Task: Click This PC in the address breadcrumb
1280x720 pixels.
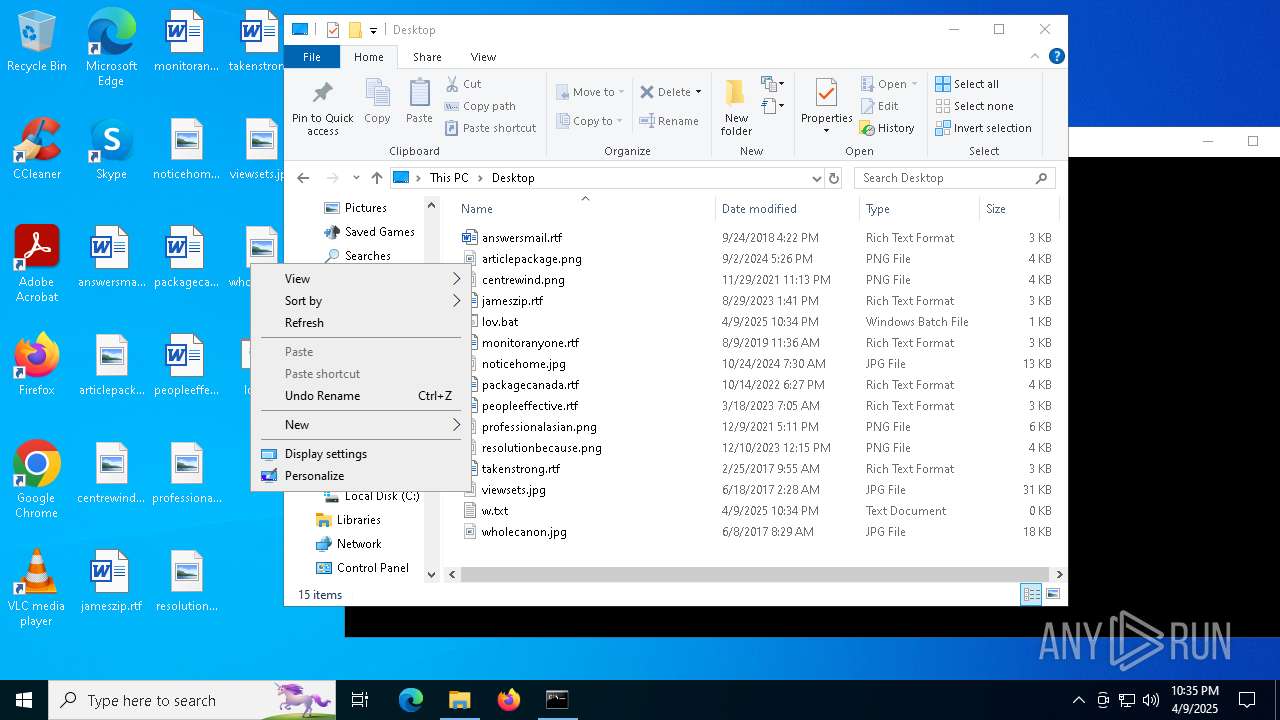Action: 448,178
